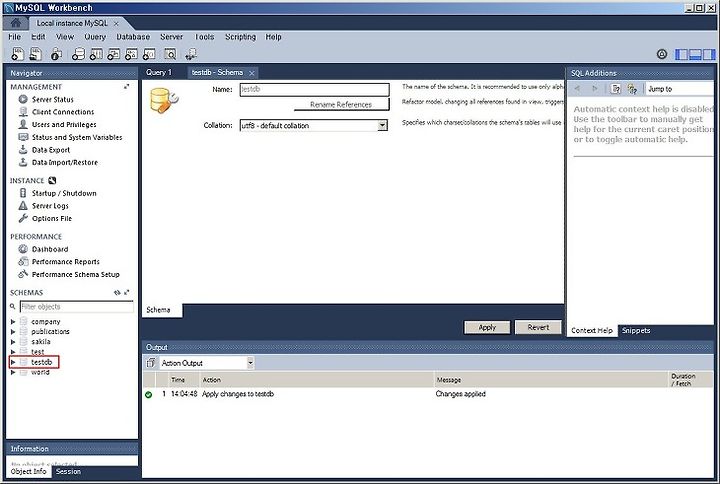This screenshot has height=484, width=720.
Task: Click the Dashboard icon under Performance
Action: tap(23, 249)
